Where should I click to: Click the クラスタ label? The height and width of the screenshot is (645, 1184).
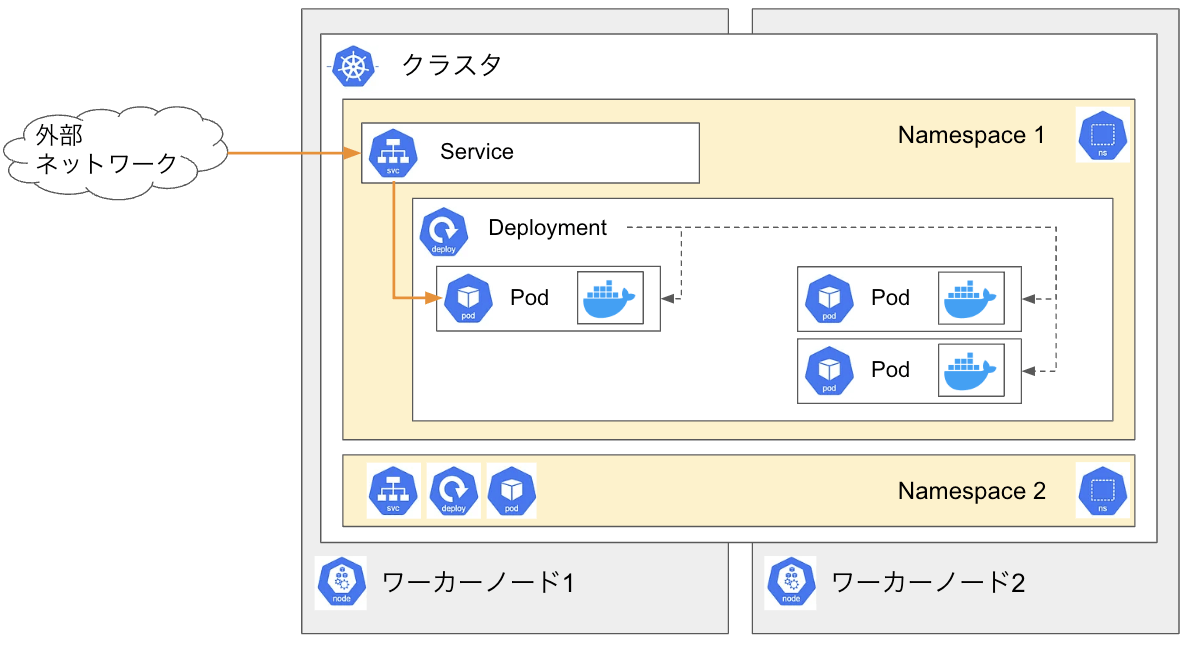click(x=452, y=65)
